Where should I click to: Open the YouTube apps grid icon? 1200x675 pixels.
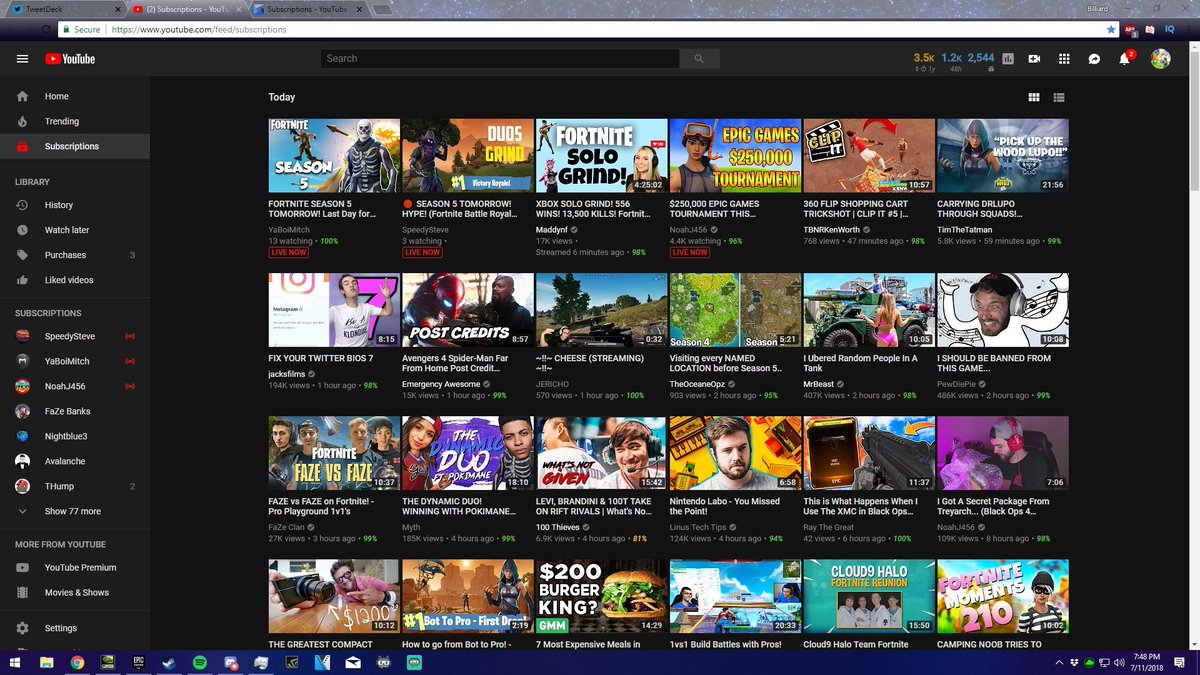point(1064,59)
